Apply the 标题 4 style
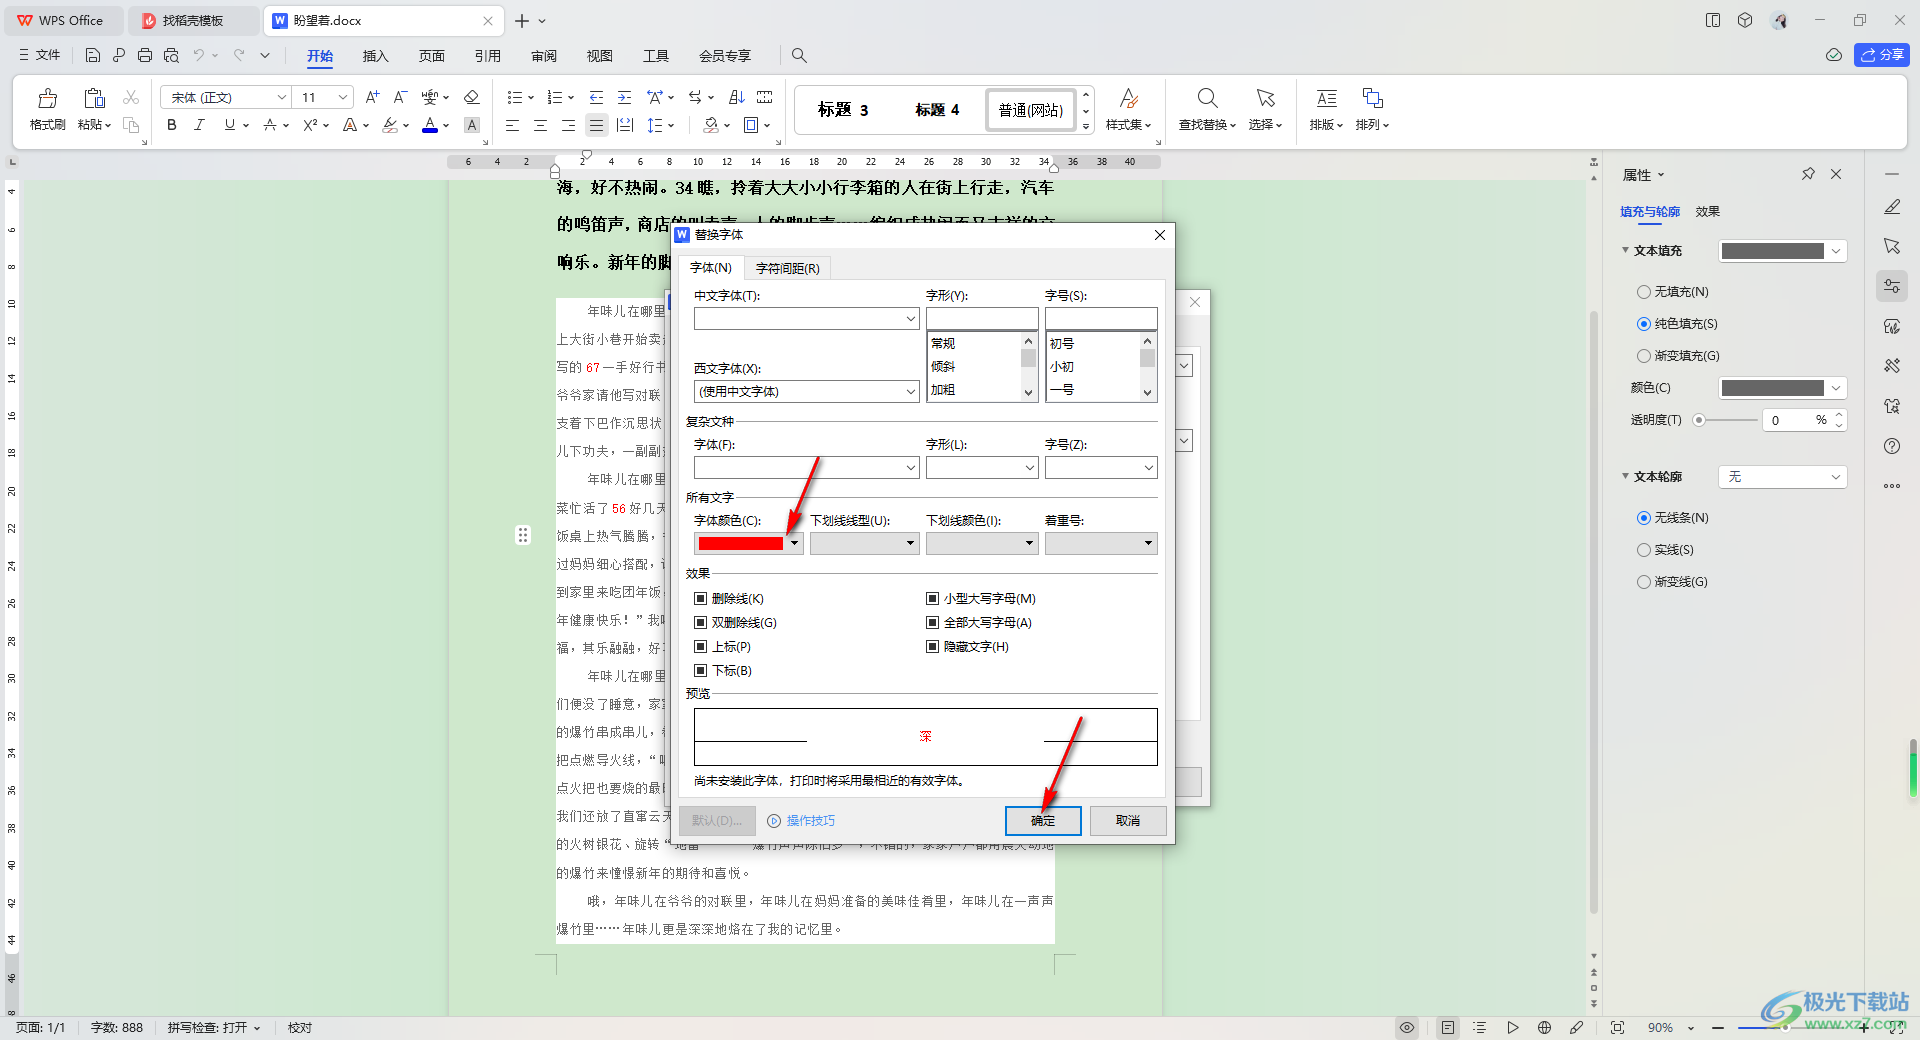Screen dimensions: 1920x1040 pos(937,110)
